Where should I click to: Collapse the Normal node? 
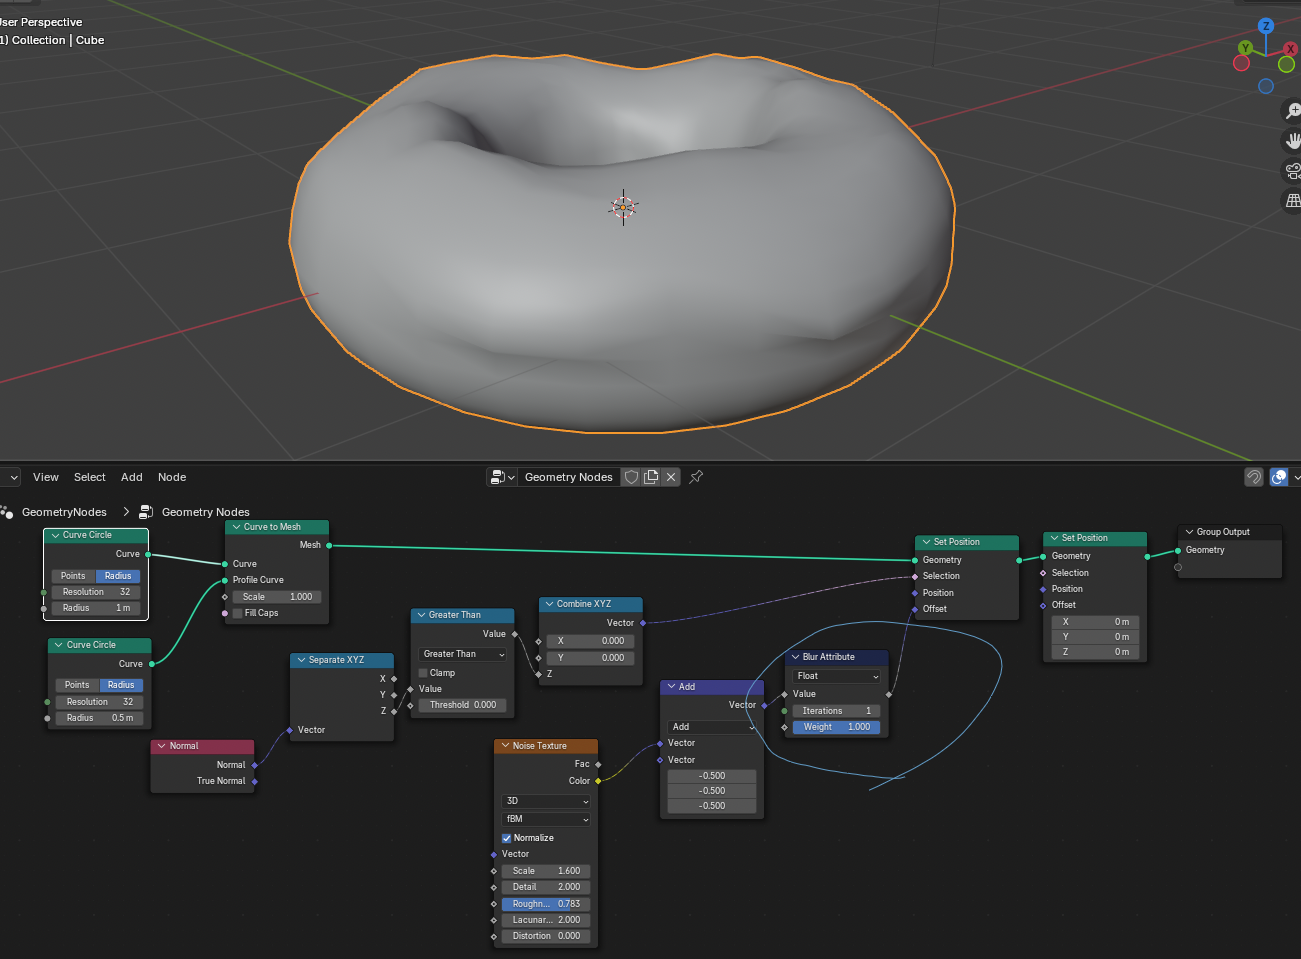162,746
